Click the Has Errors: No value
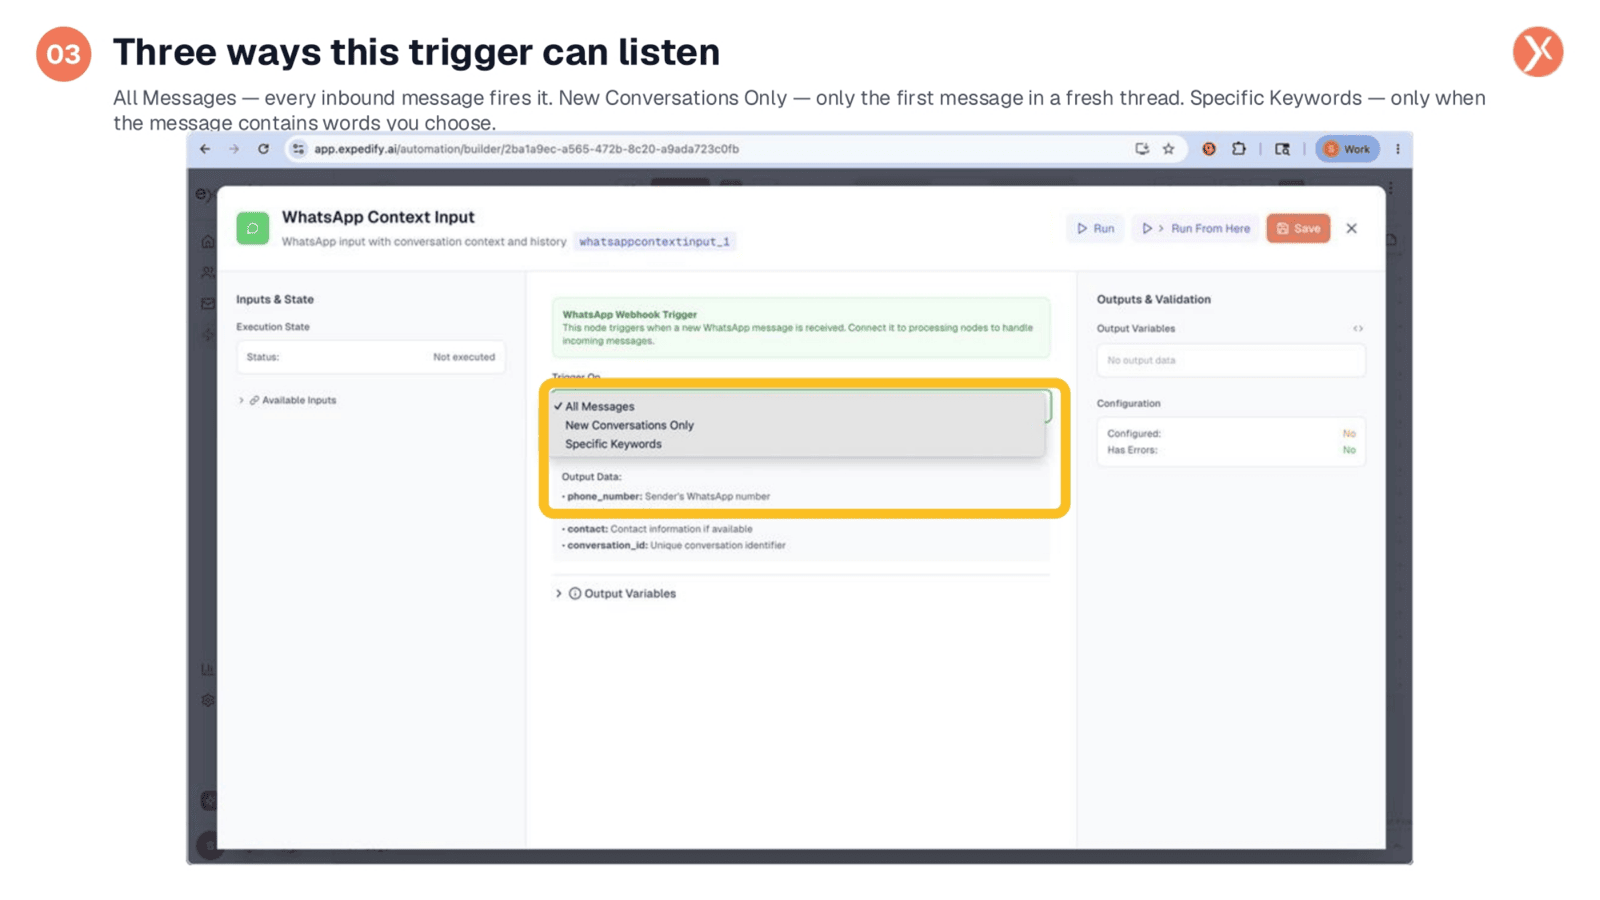This screenshot has height=900, width=1600. tap(1349, 450)
